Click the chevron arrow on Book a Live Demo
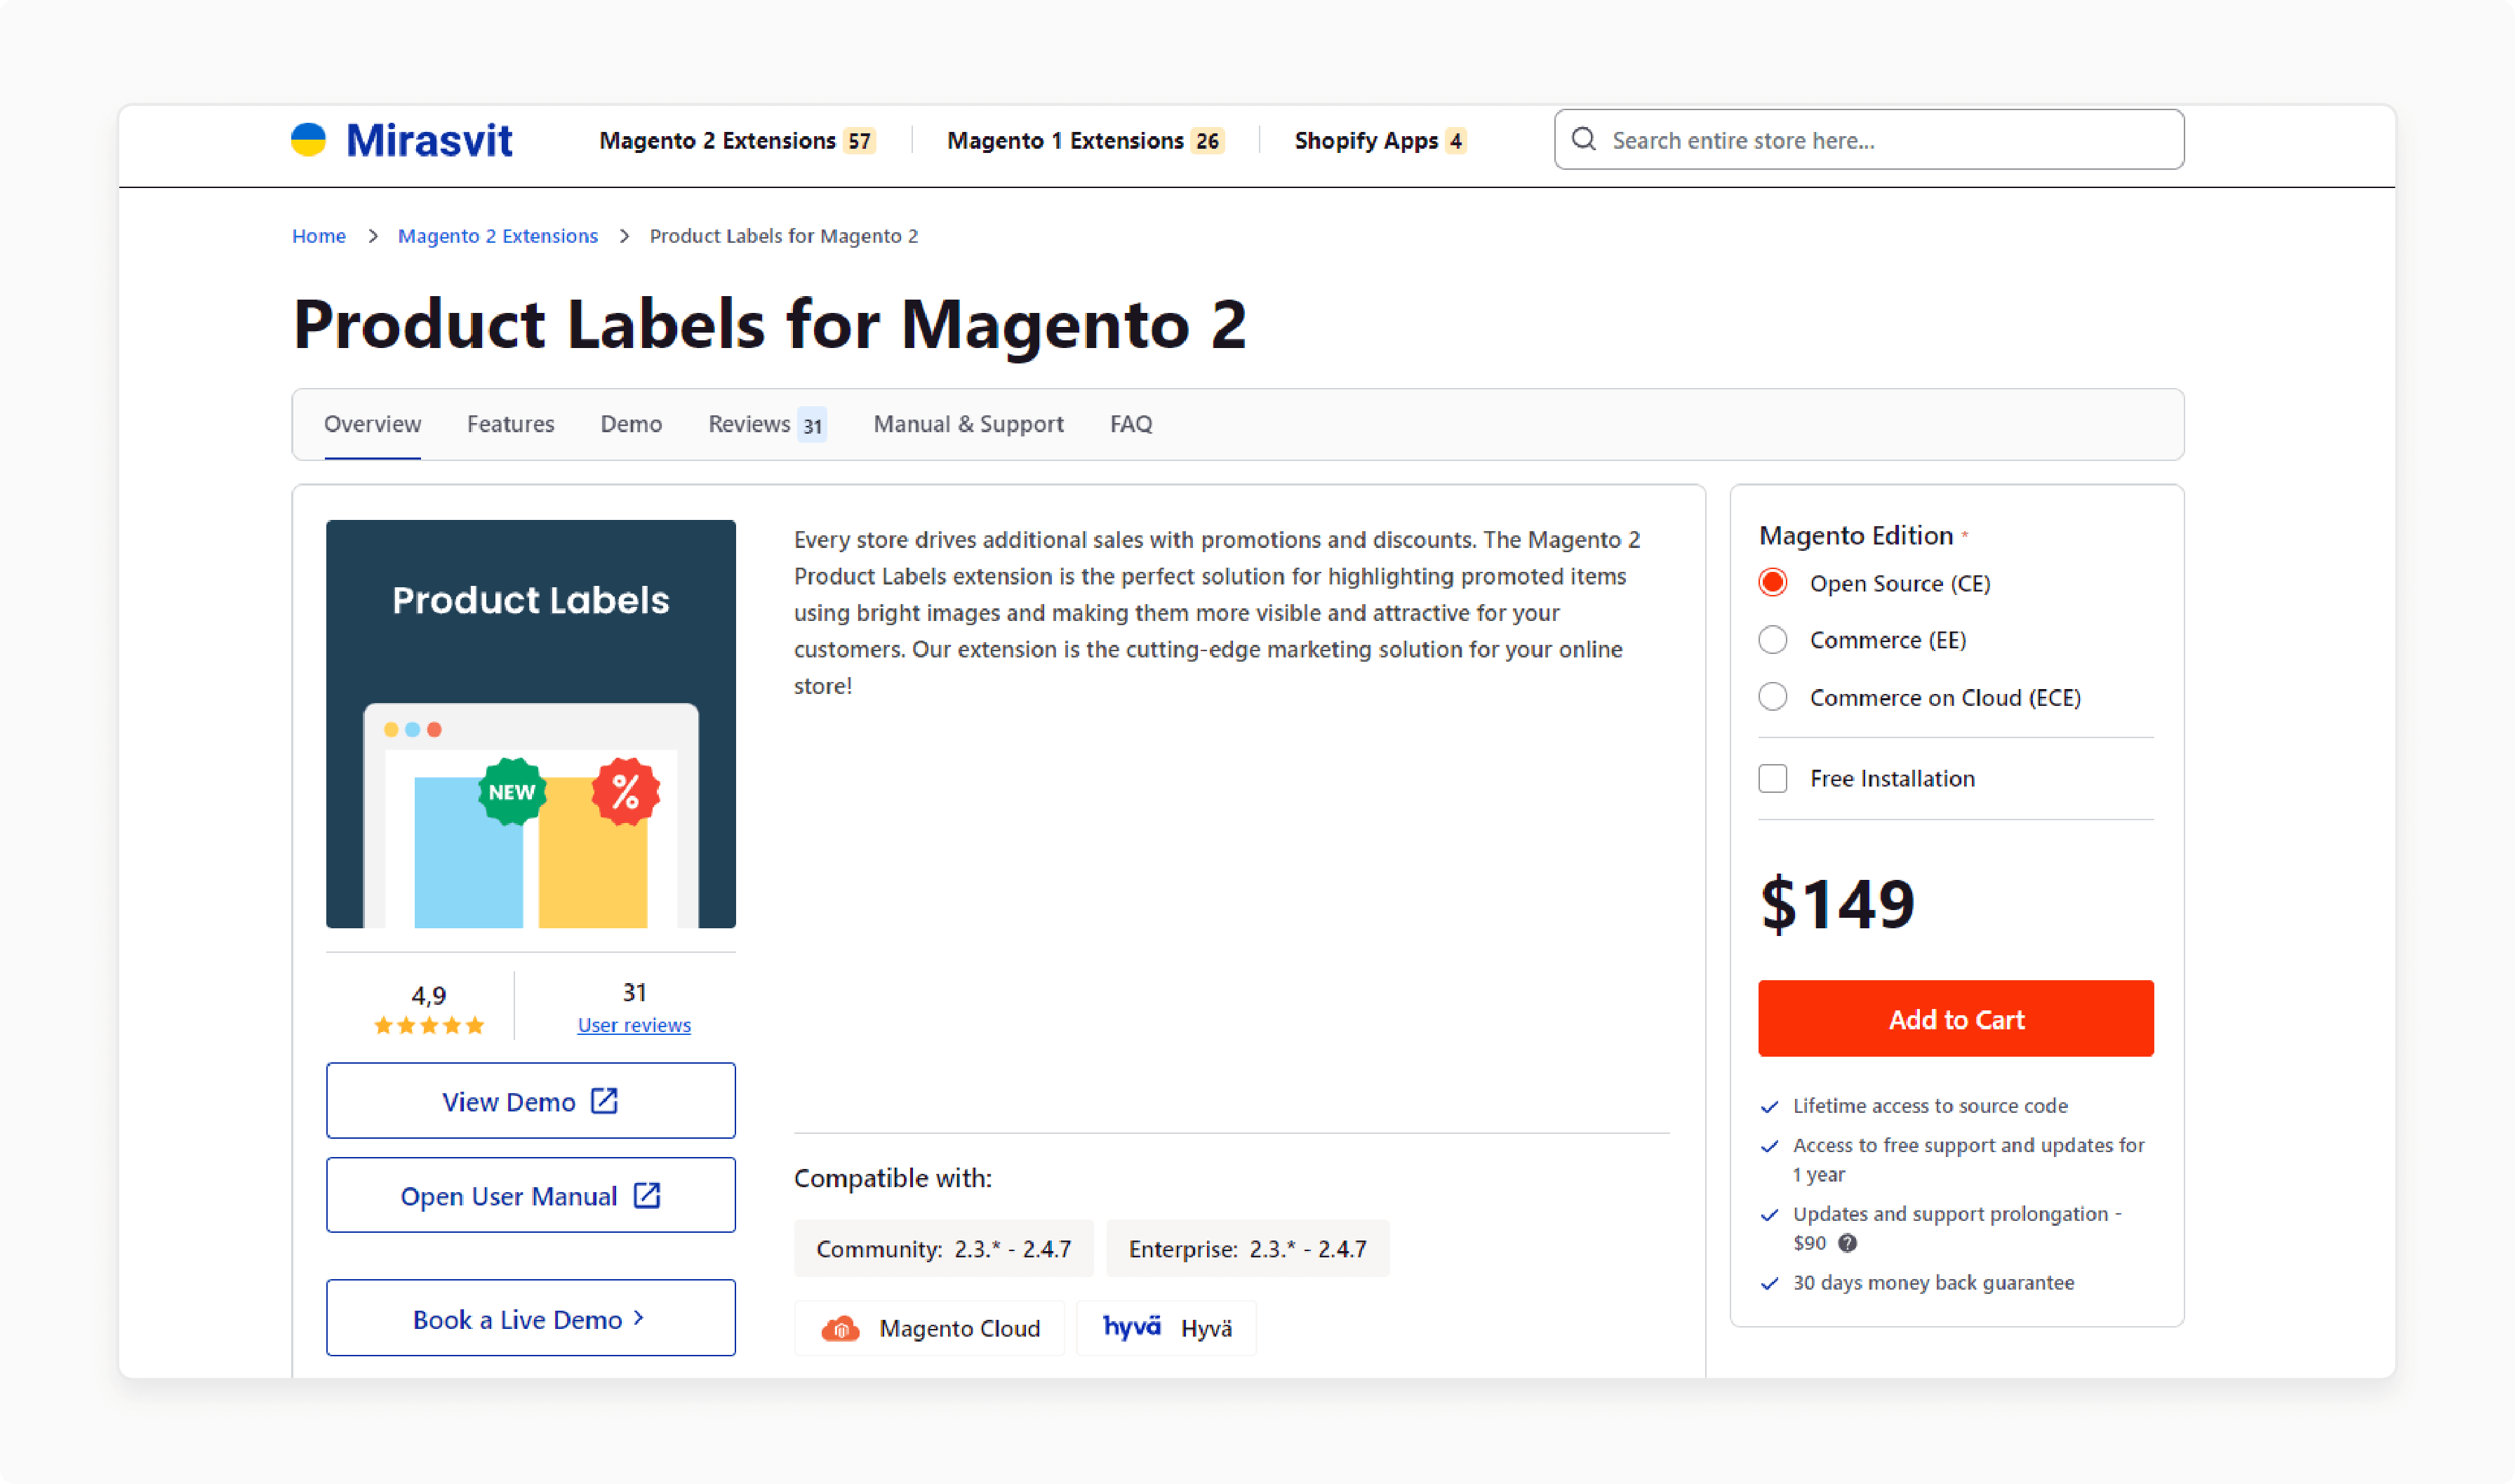The image size is (2515, 1484). point(639,1318)
